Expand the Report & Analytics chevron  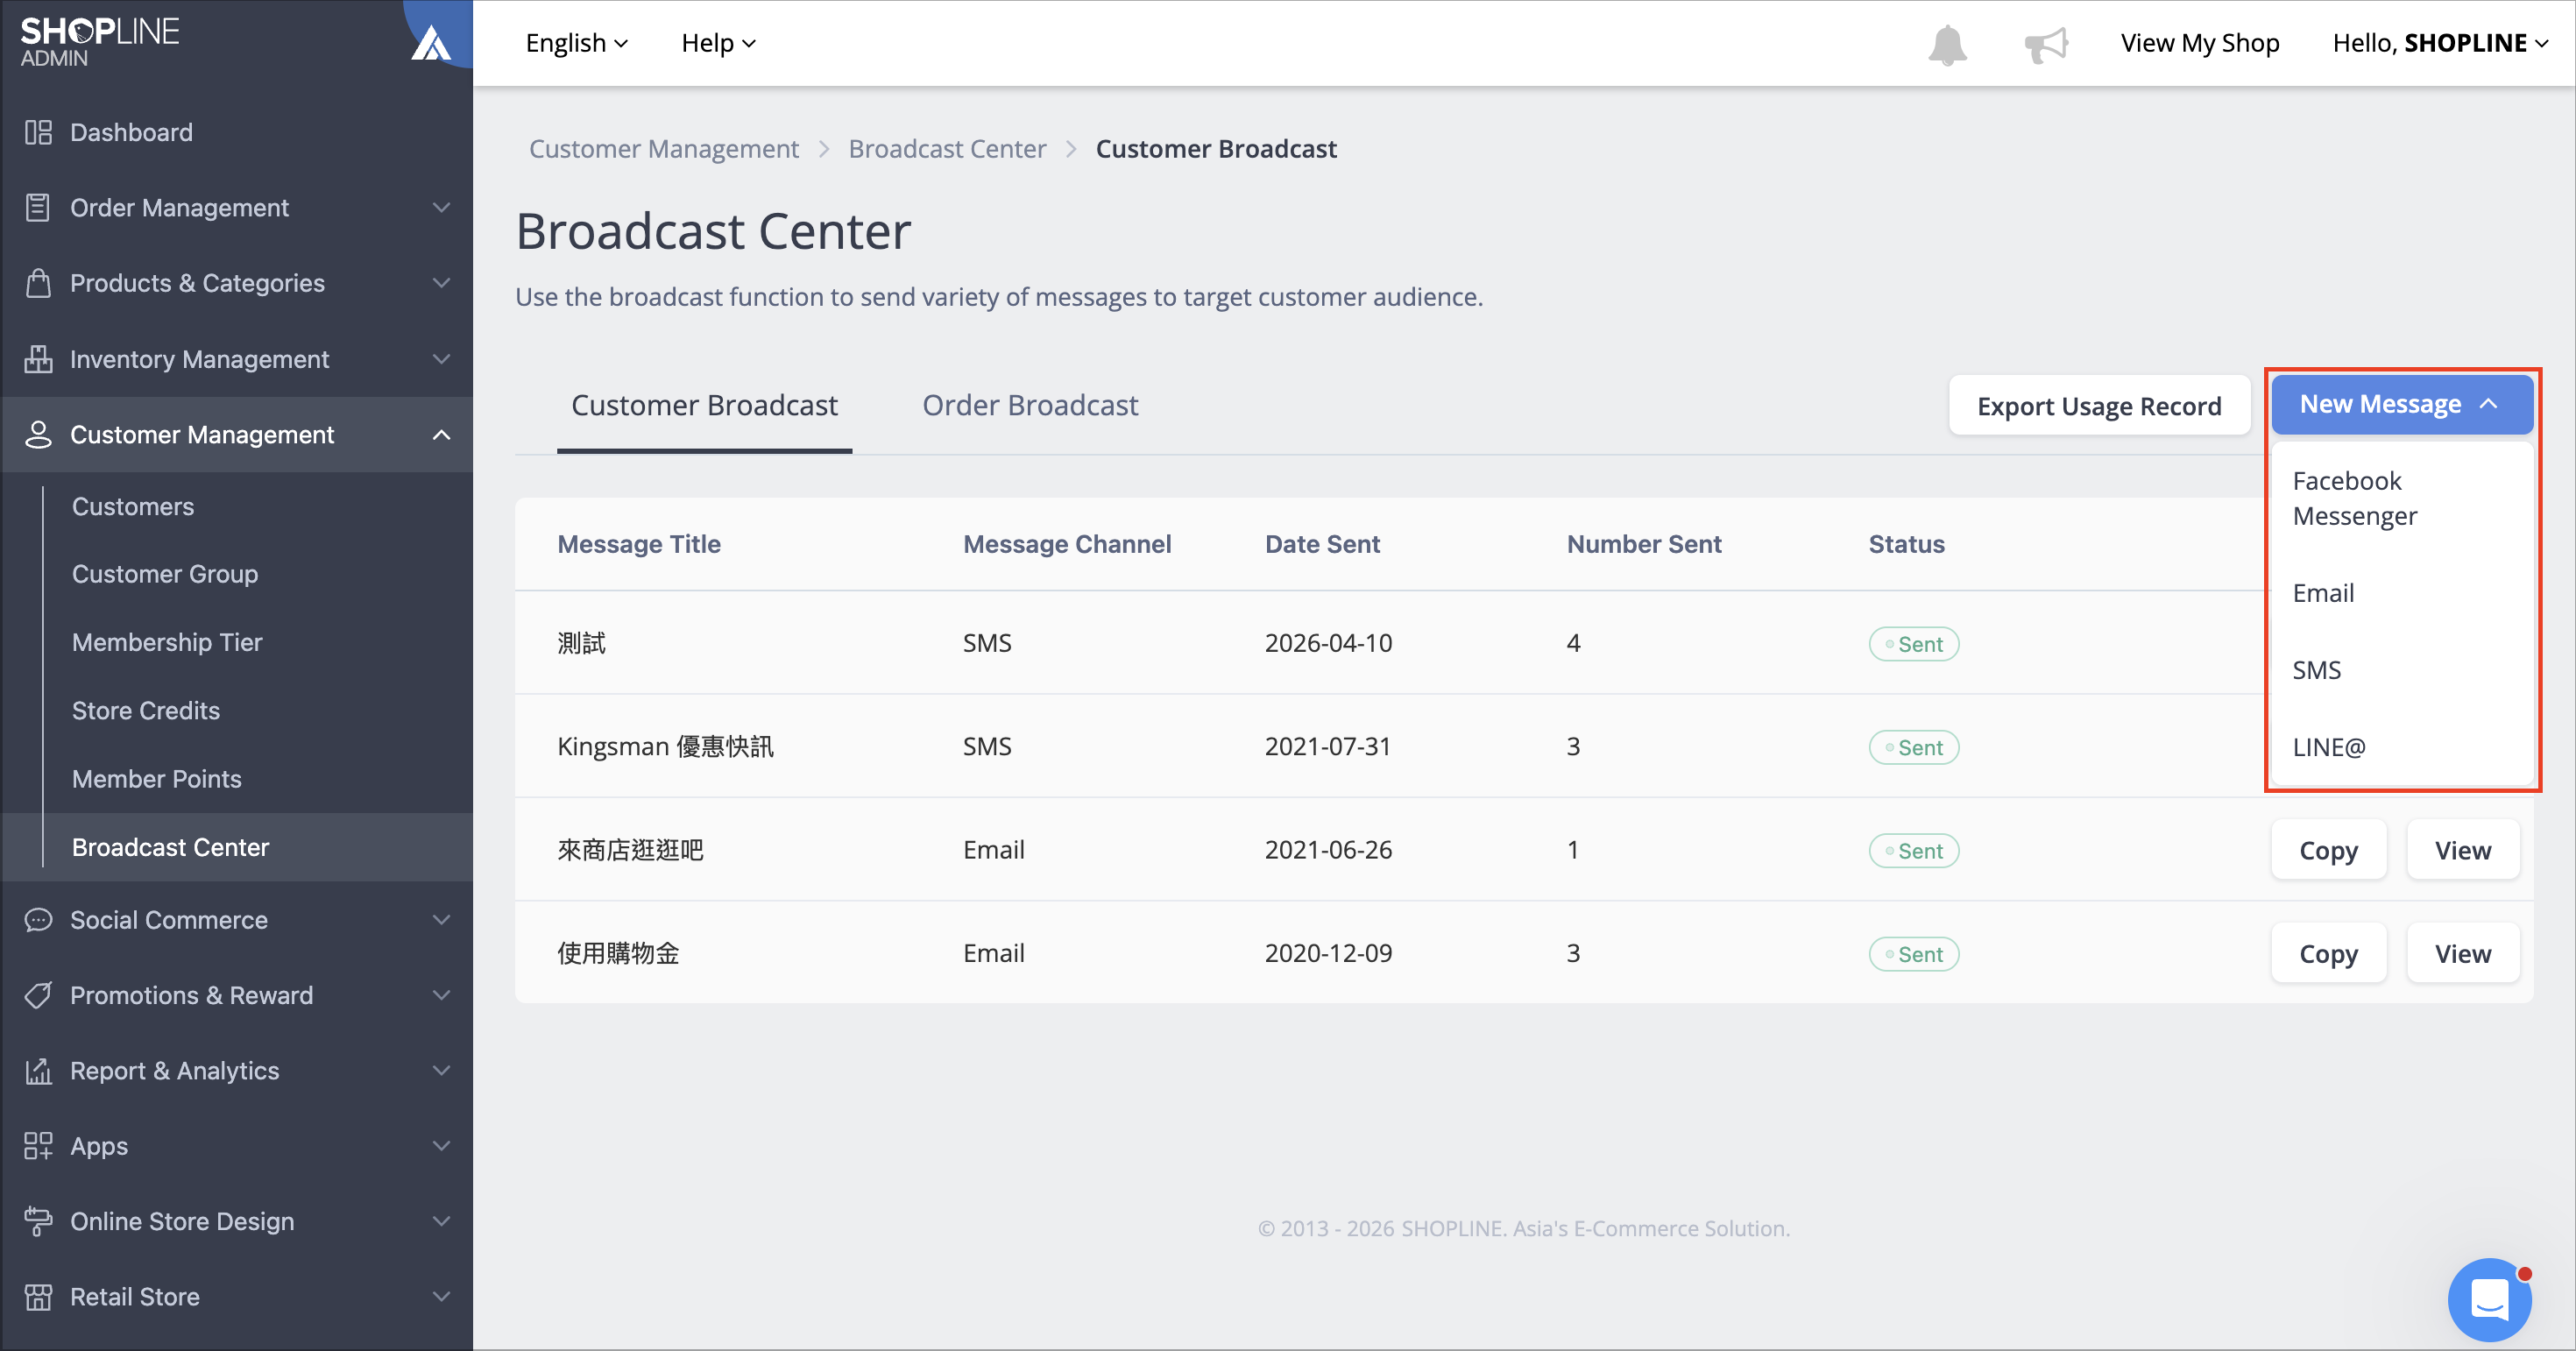[441, 1071]
